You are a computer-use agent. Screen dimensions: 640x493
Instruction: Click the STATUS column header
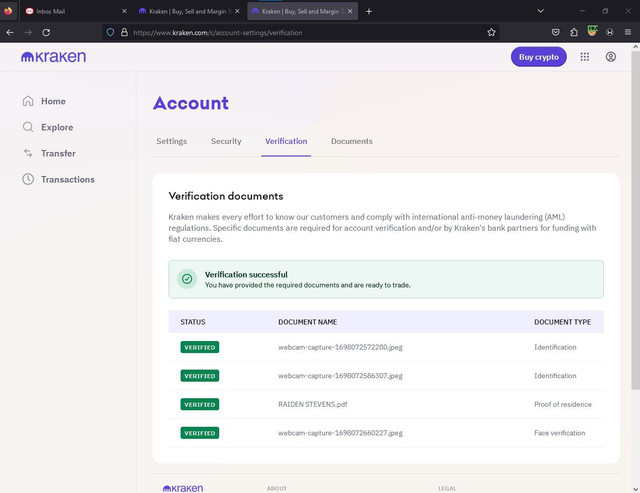click(x=193, y=322)
